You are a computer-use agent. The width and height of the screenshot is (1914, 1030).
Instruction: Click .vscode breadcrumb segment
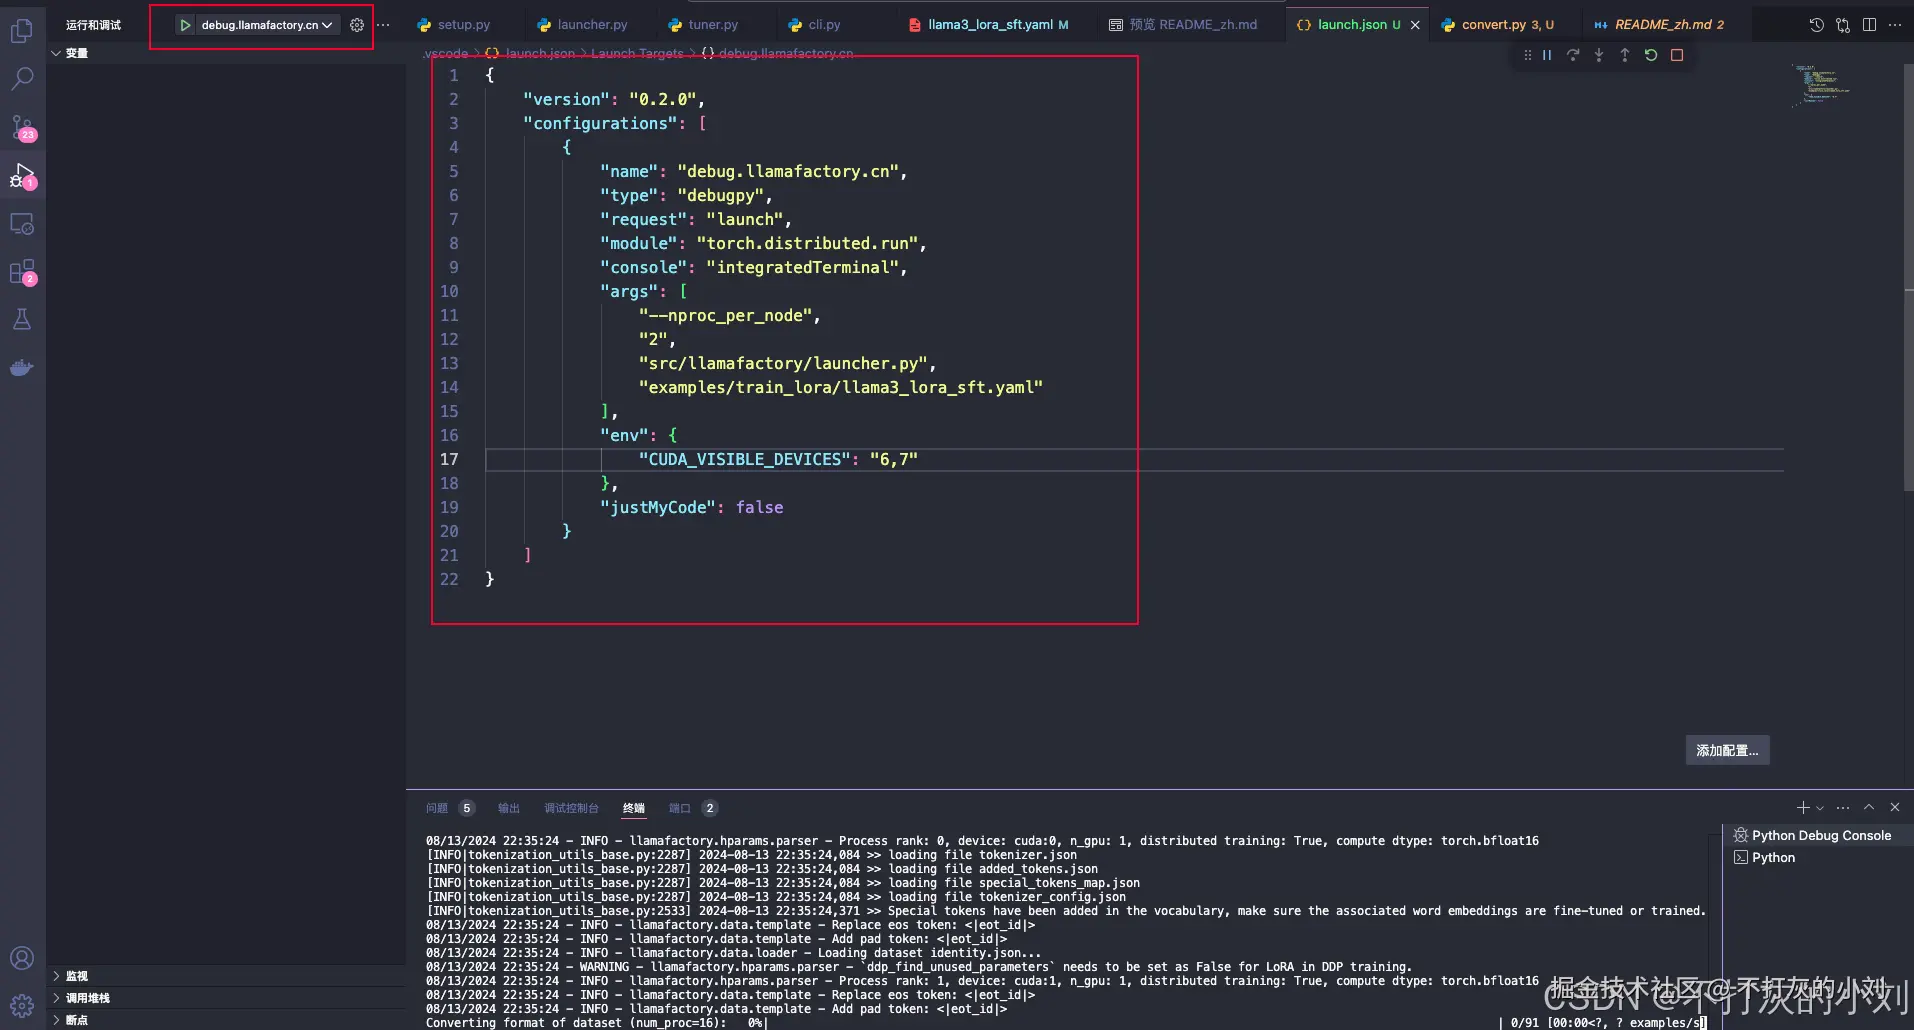(x=445, y=53)
